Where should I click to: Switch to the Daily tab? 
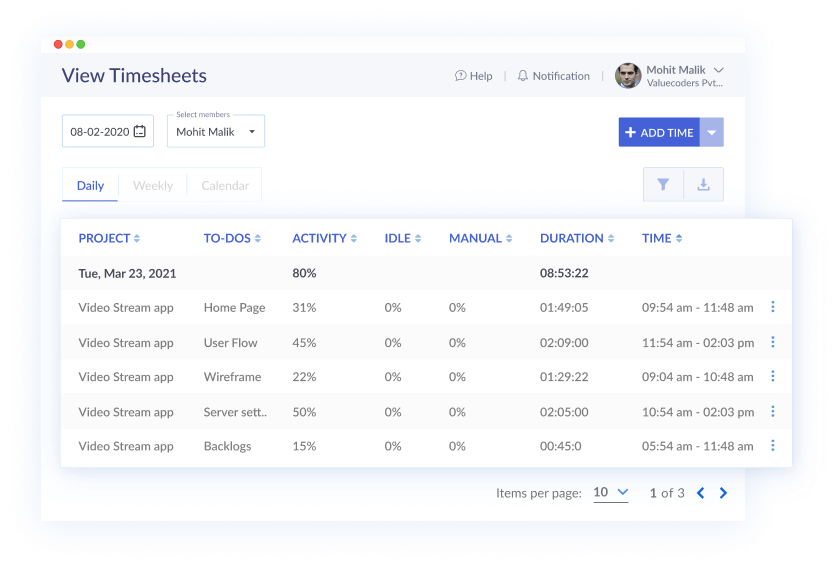[x=90, y=185]
